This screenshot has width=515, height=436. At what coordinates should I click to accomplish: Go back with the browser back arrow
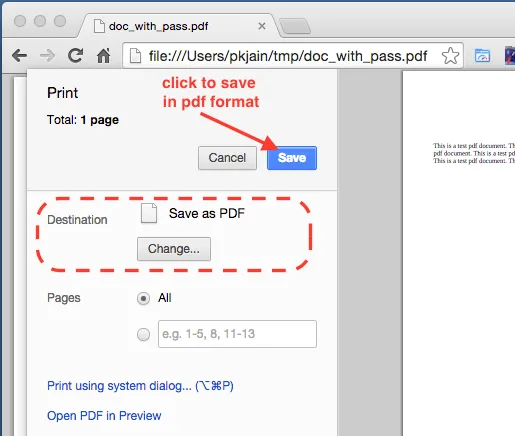point(19,55)
